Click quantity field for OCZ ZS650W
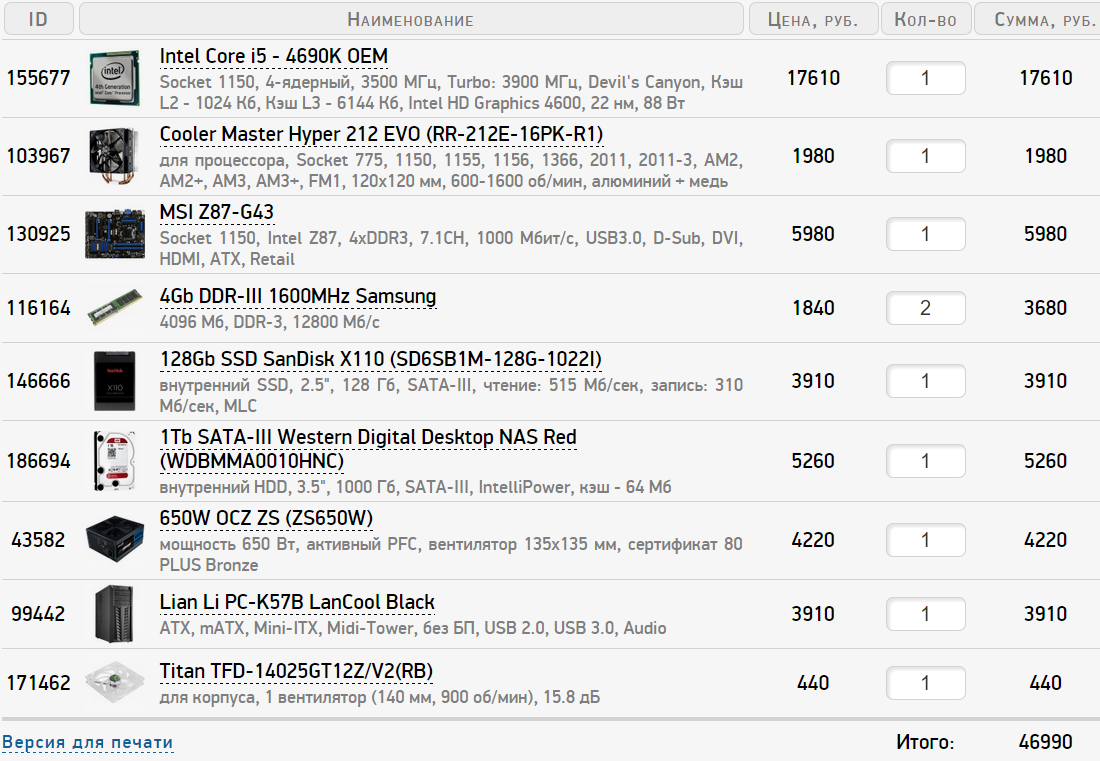Image resolution: width=1100 pixels, height=761 pixels. [x=925, y=540]
